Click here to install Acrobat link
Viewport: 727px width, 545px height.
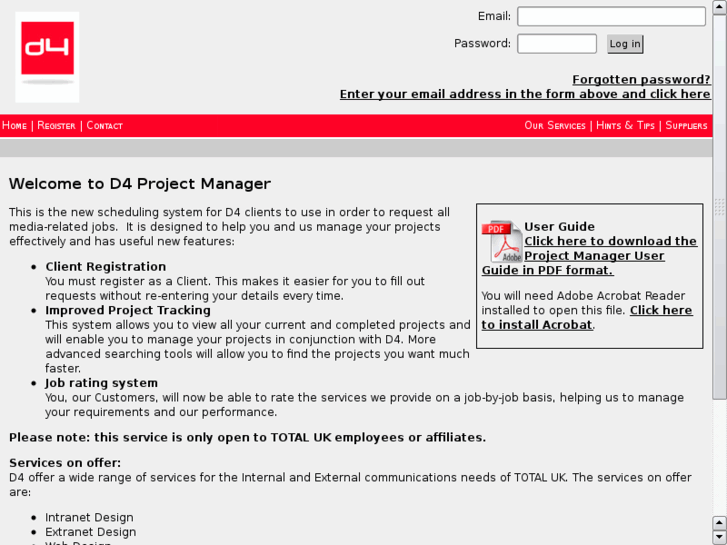click(587, 318)
